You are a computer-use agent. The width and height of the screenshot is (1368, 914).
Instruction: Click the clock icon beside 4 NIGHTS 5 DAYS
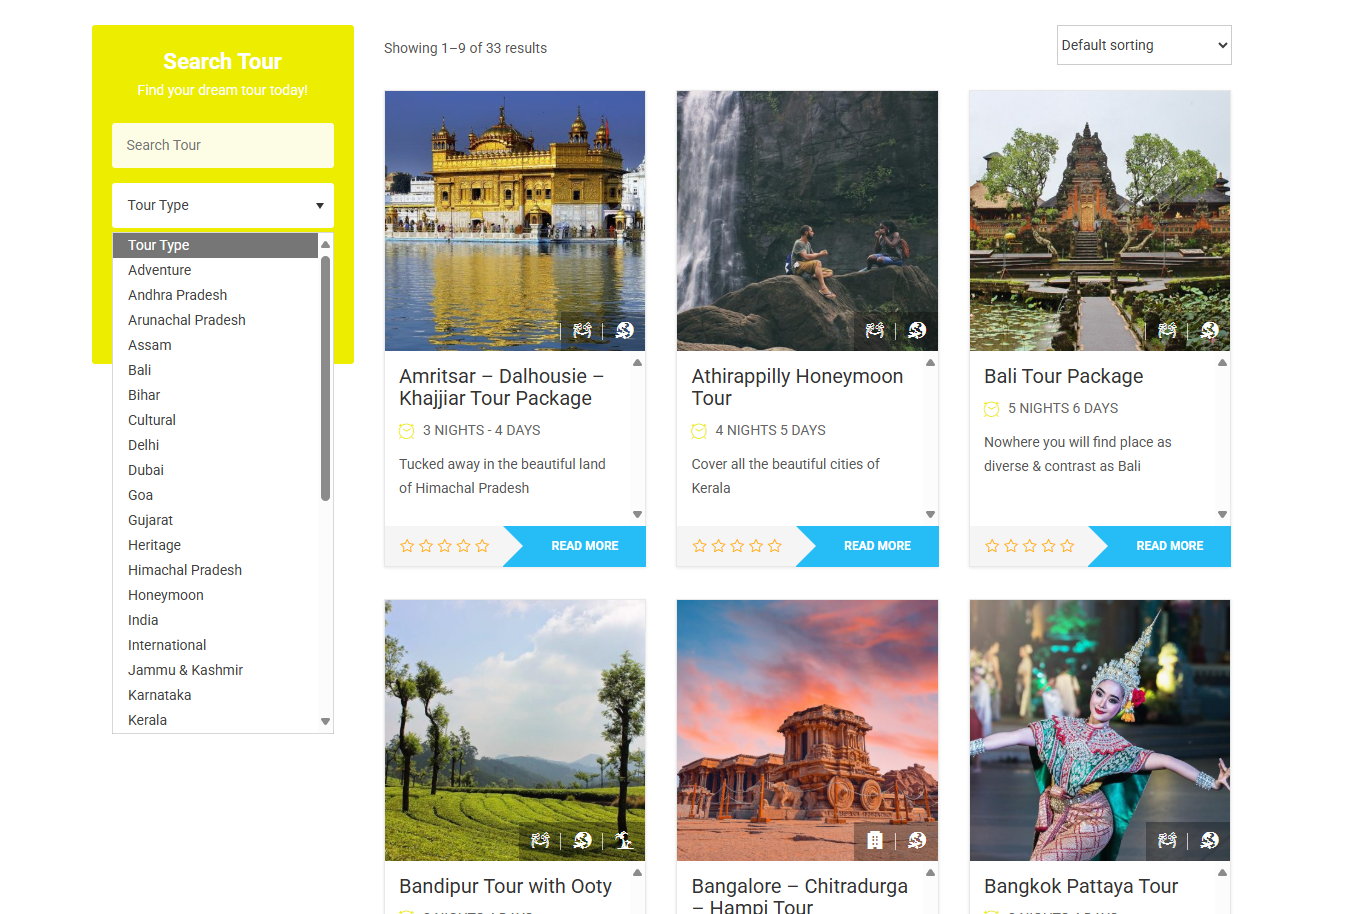pyautogui.click(x=699, y=431)
